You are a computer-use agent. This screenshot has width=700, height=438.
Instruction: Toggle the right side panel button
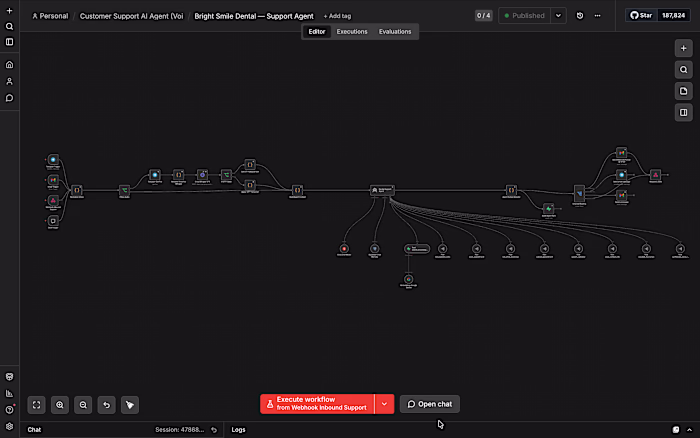tap(683, 113)
